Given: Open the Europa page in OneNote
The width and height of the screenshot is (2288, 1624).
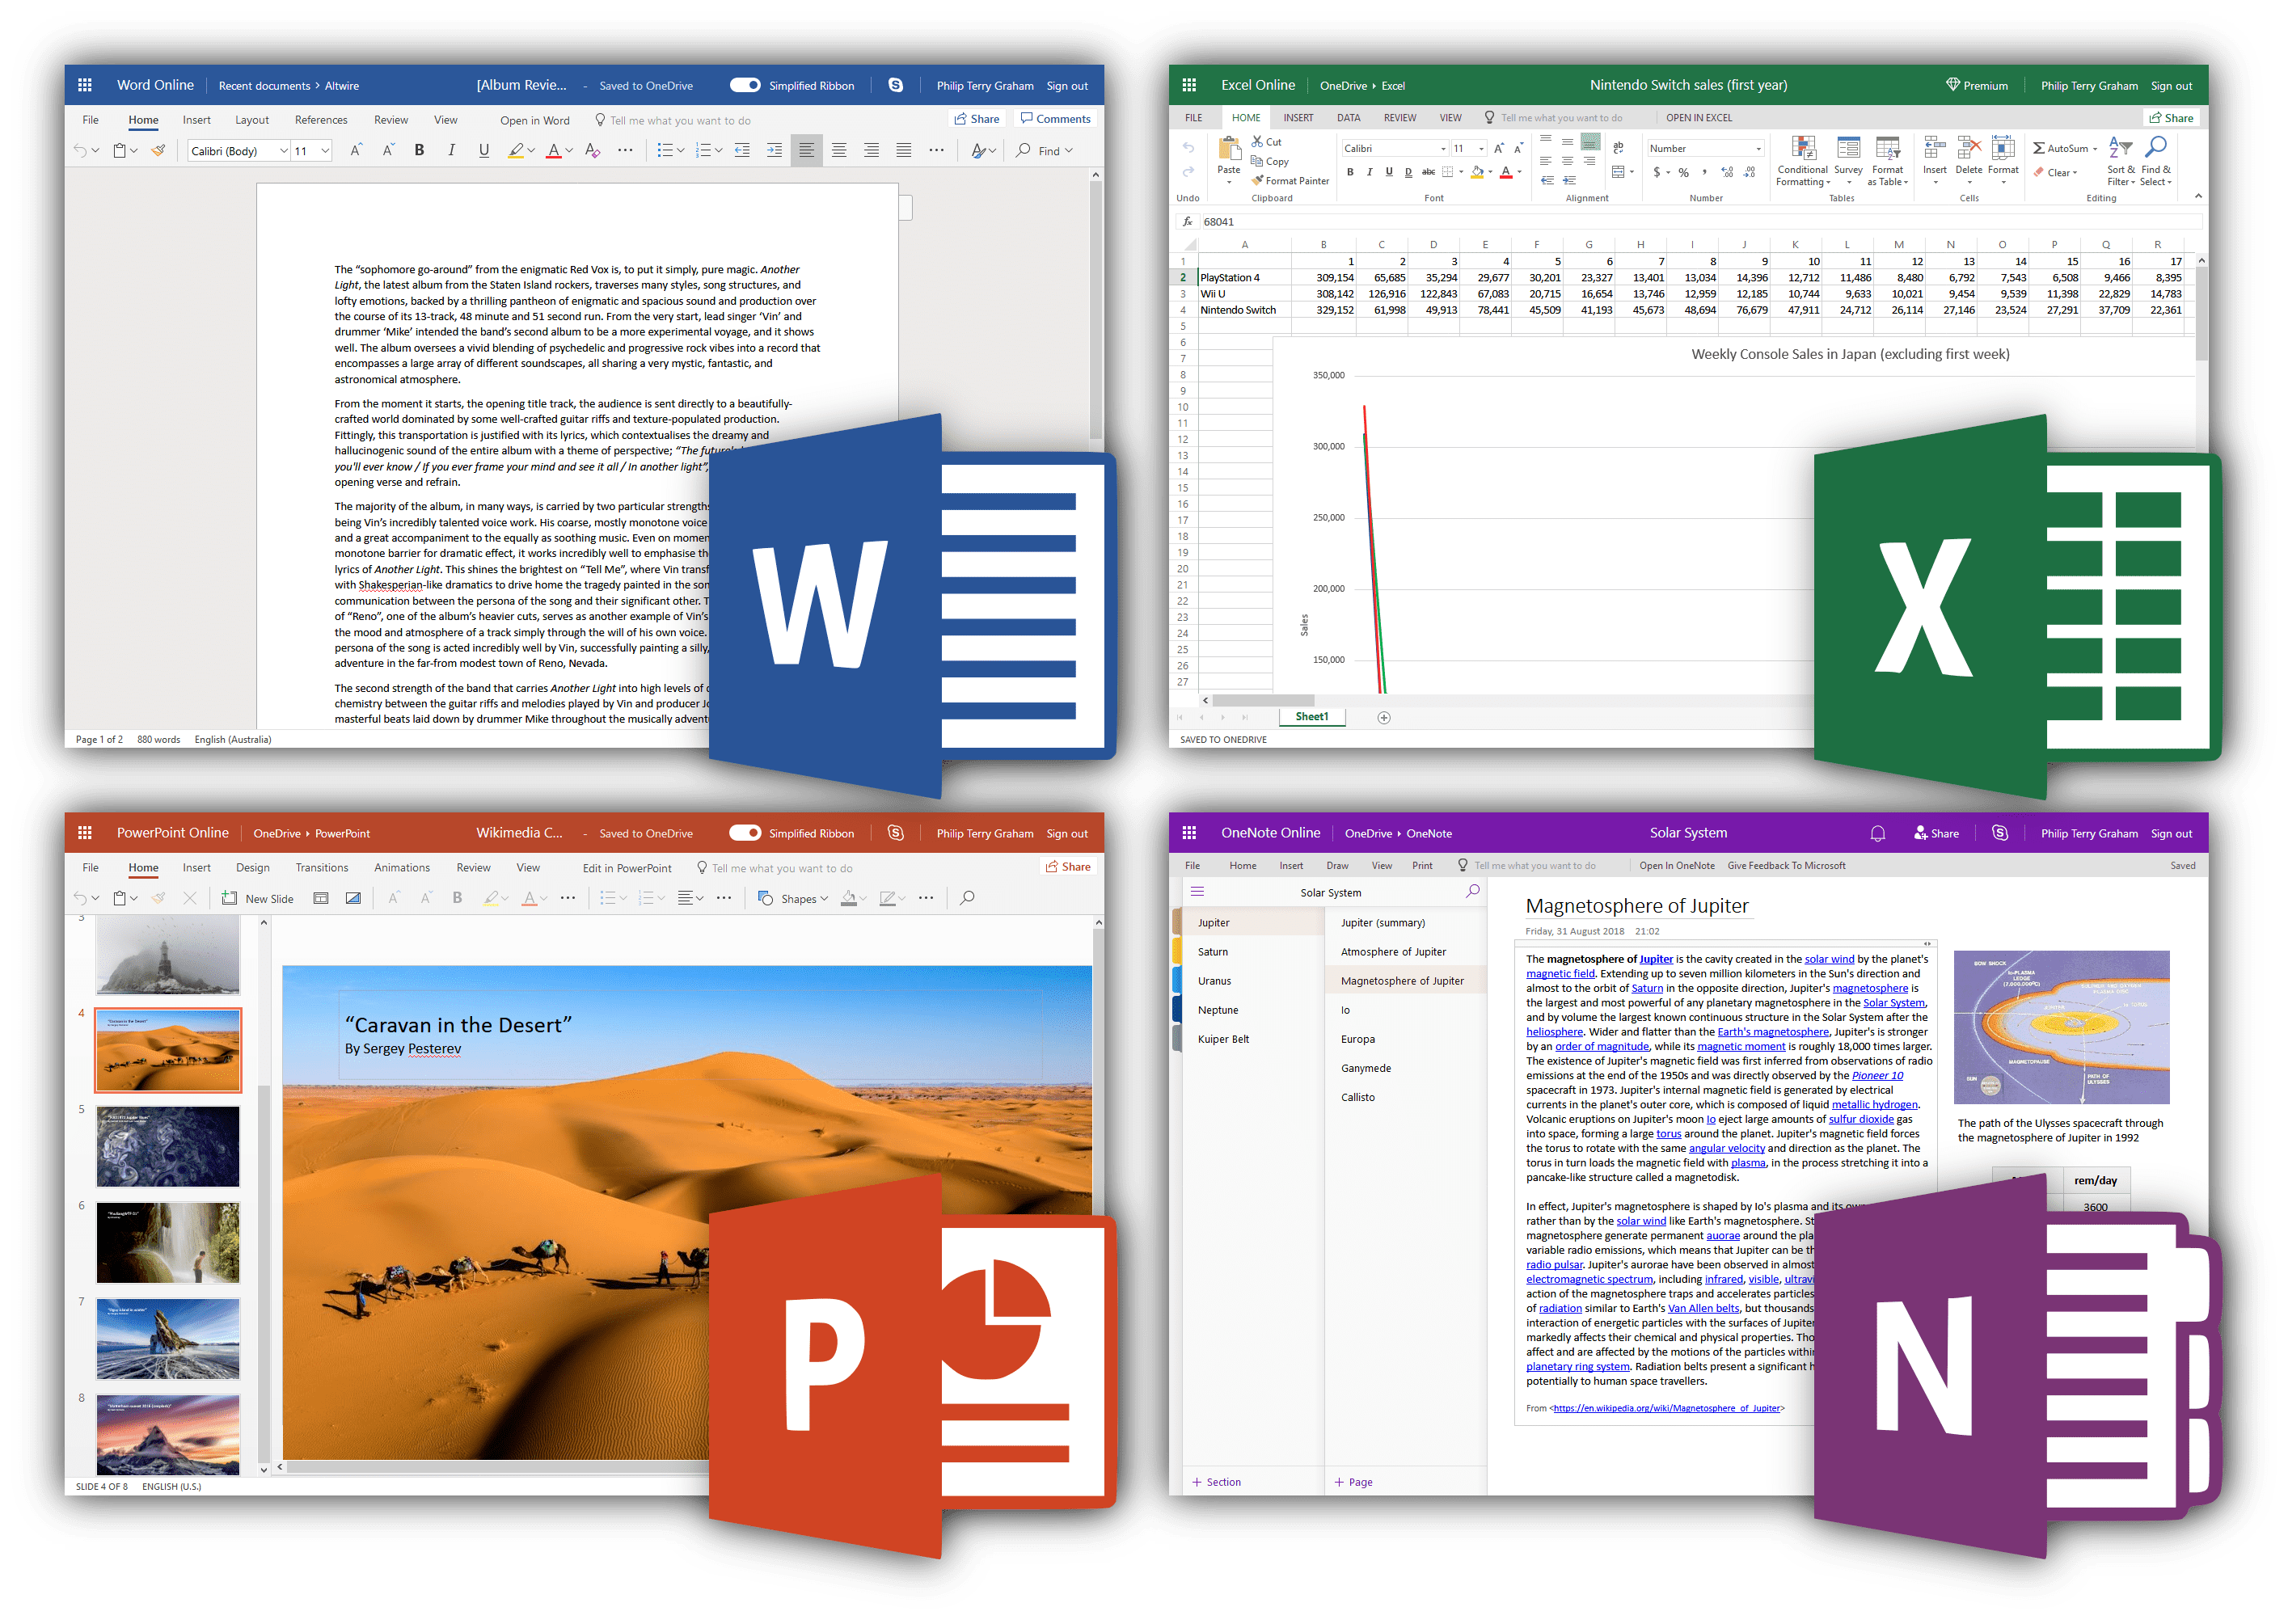Looking at the screenshot, I should [x=1357, y=1039].
